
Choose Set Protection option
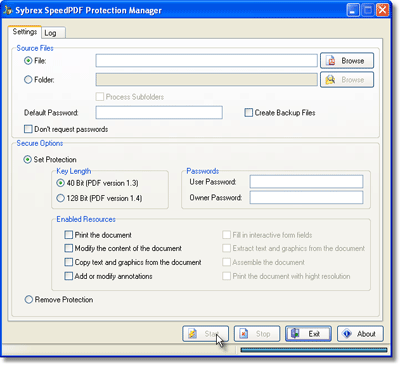27,159
